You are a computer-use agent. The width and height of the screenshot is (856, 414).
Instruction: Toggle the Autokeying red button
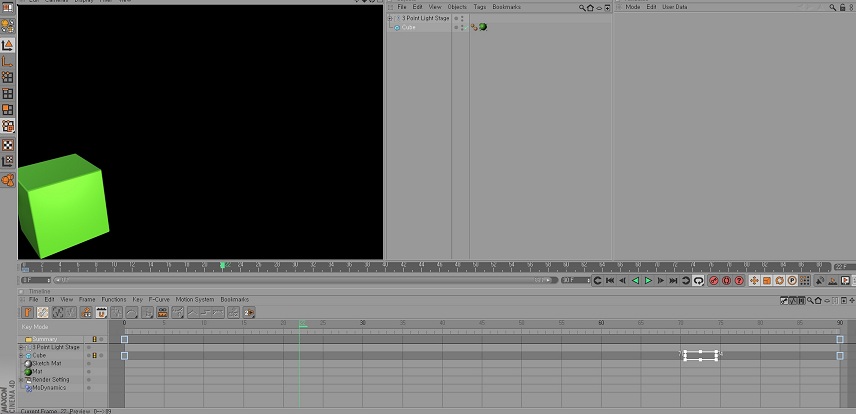[x=727, y=281]
